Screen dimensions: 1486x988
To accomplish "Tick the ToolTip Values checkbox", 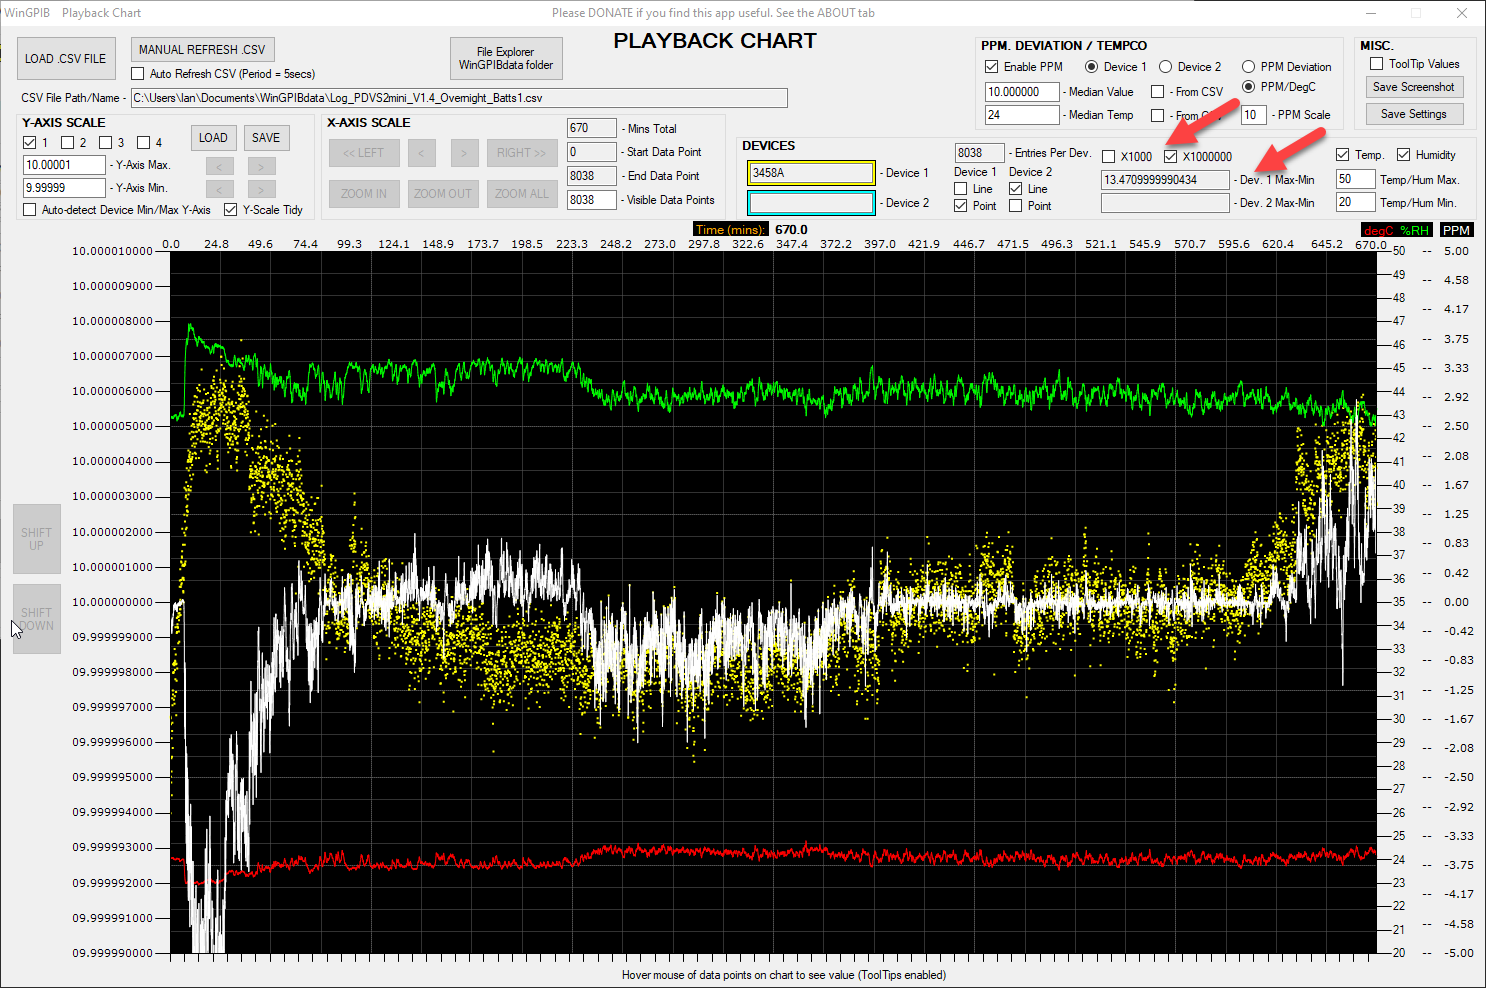I will 1377,64.
